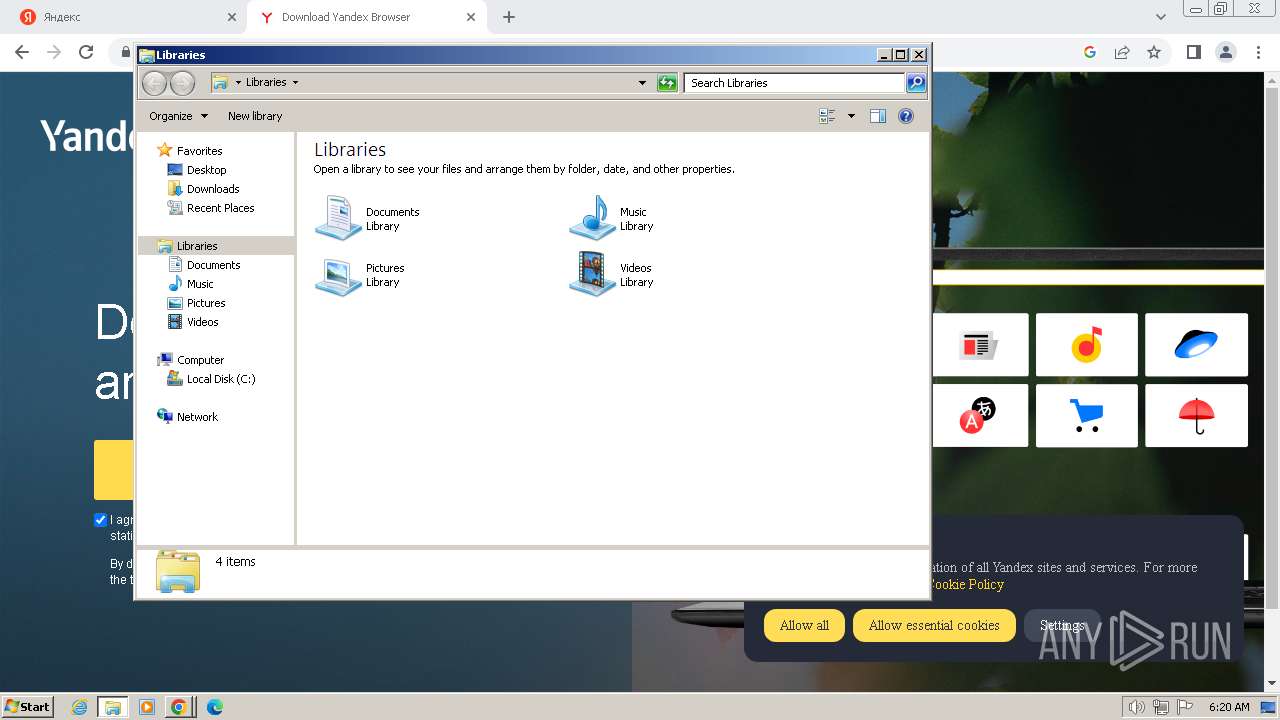Click the Explorer Back arrow button
1280x720 pixels.
click(154, 83)
